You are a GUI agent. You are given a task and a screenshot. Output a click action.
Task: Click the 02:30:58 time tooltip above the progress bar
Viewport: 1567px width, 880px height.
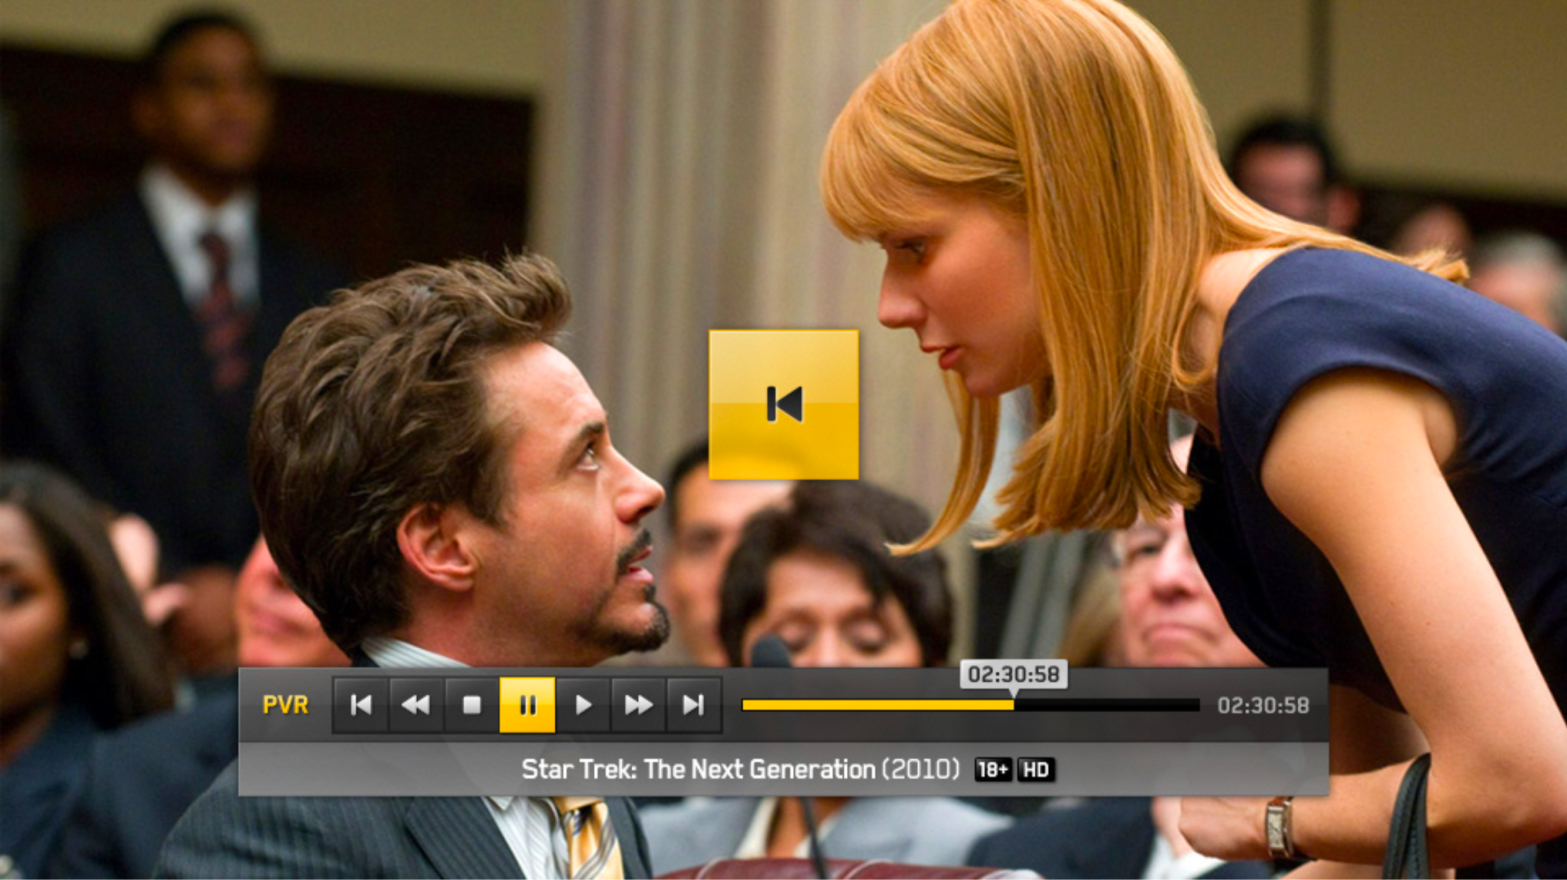[x=1013, y=675]
